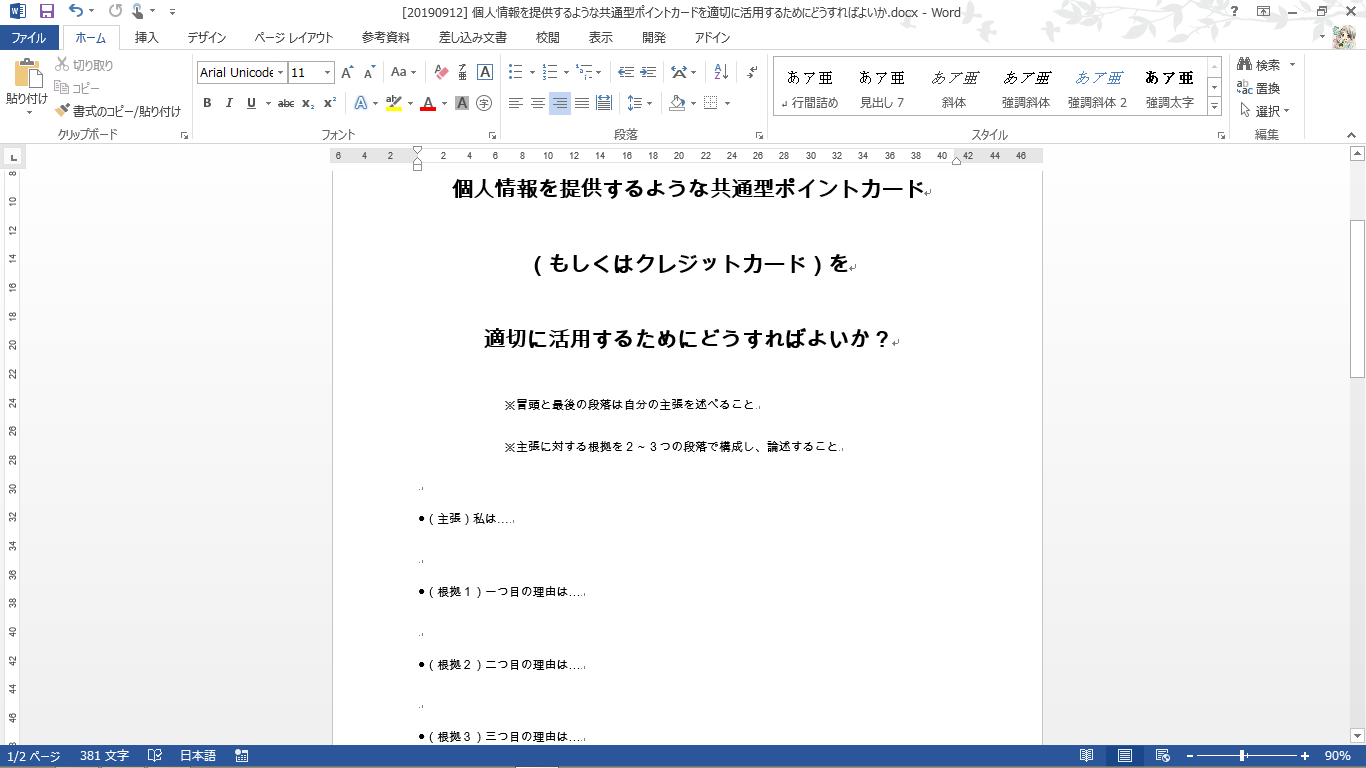Open the 挿入 (Insert) ribbon tab
Screen dimensions: 1366x768
pyautogui.click(x=147, y=38)
